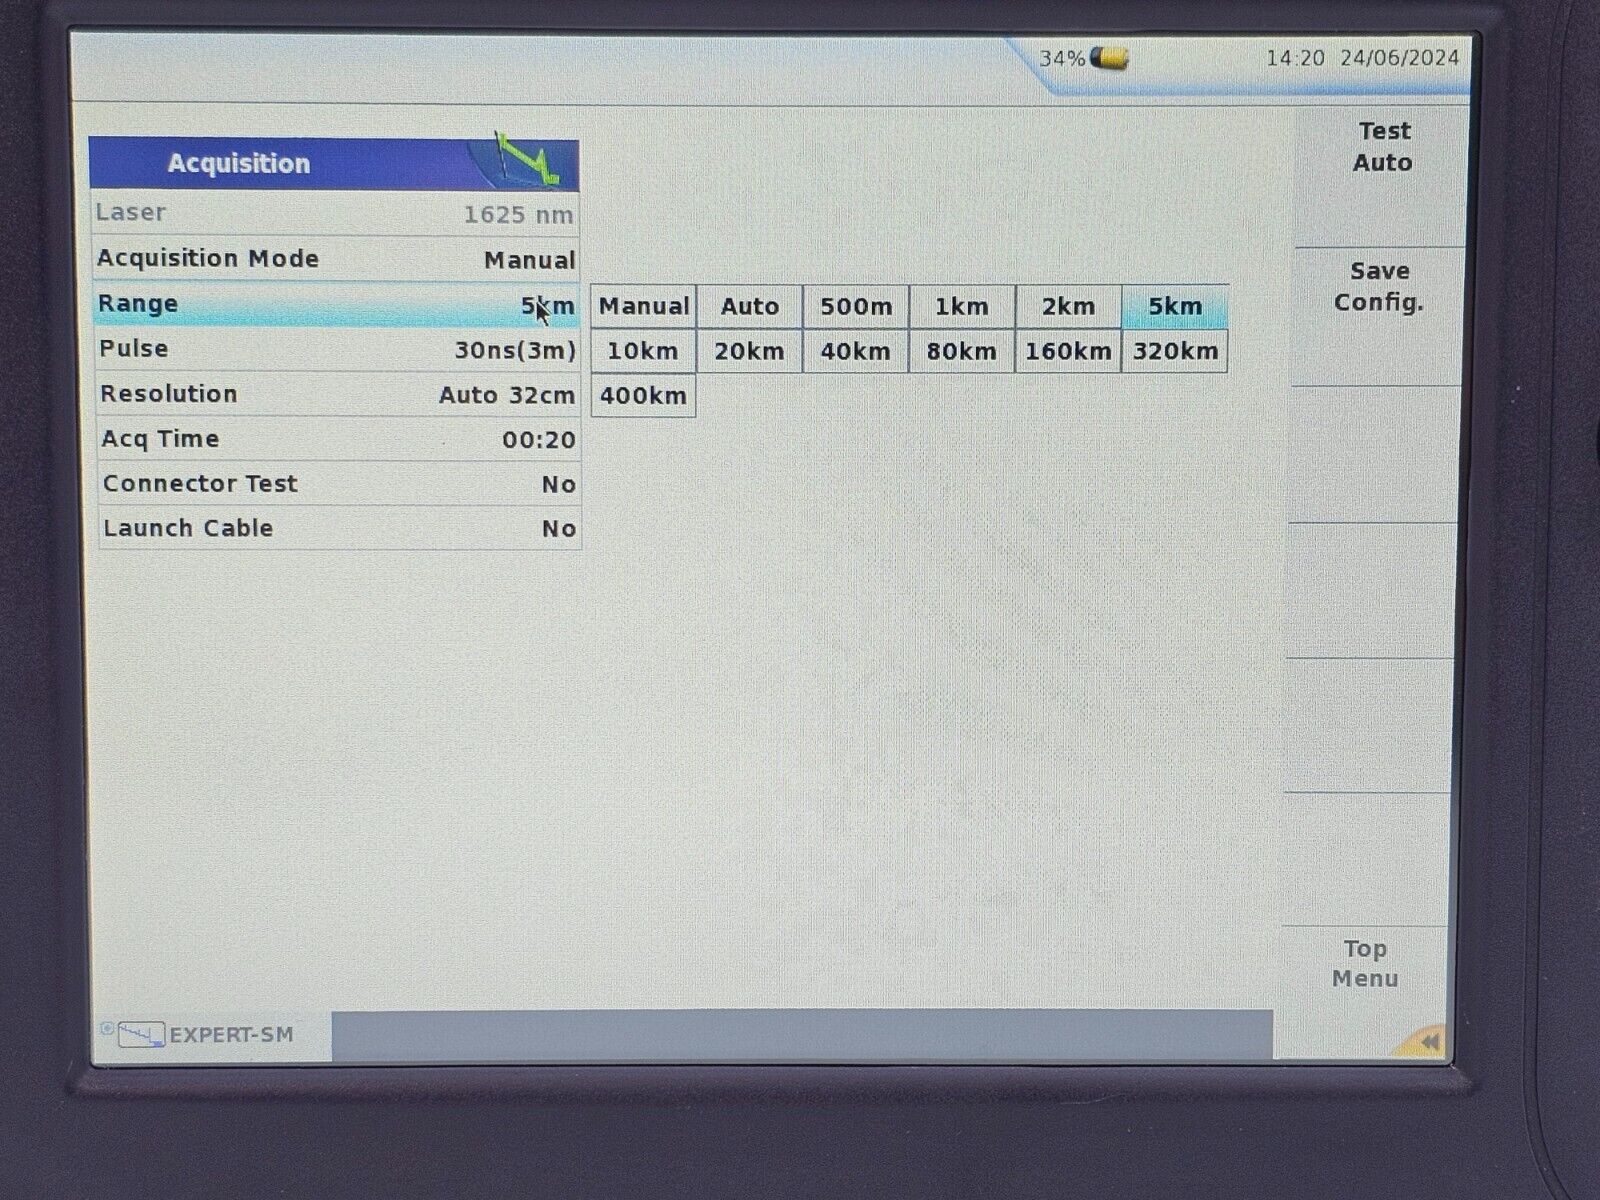The width and height of the screenshot is (1600, 1200).
Task: Click the battery level indicator icon
Action: point(1106,59)
